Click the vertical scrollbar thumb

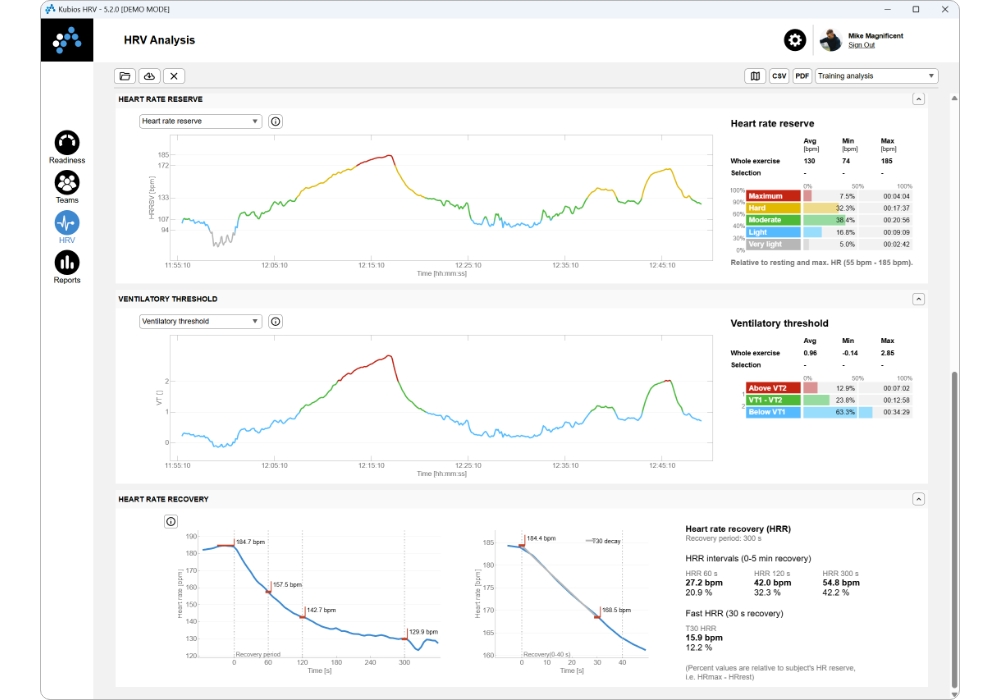[x=954, y=529]
